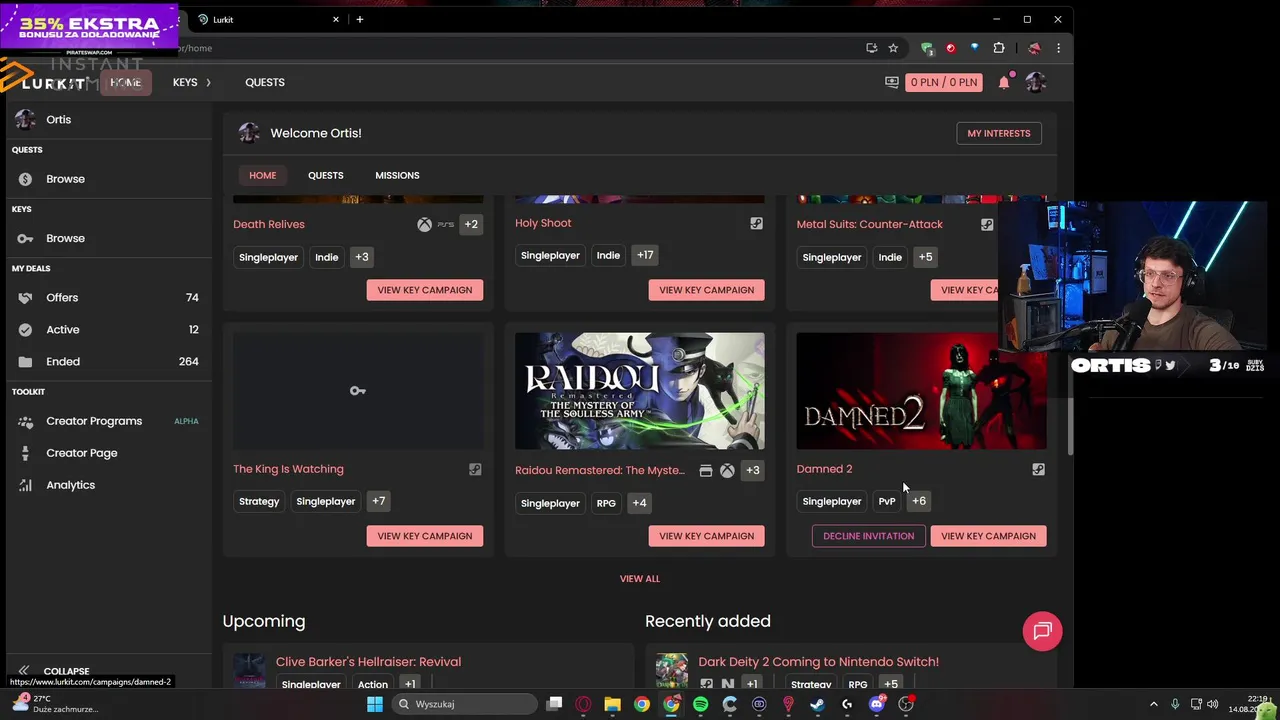Select the HOME tab under Welcome
1280x720 pixels.
pos(262,175)
